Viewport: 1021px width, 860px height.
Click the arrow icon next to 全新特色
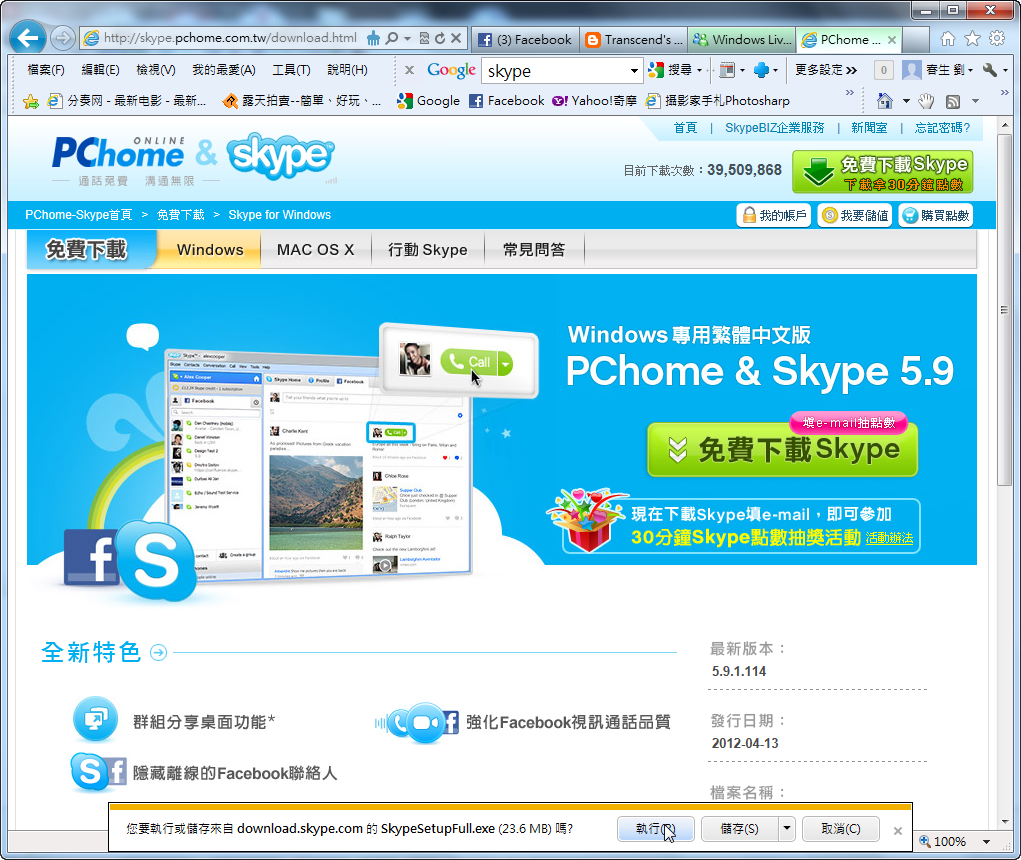158,652
